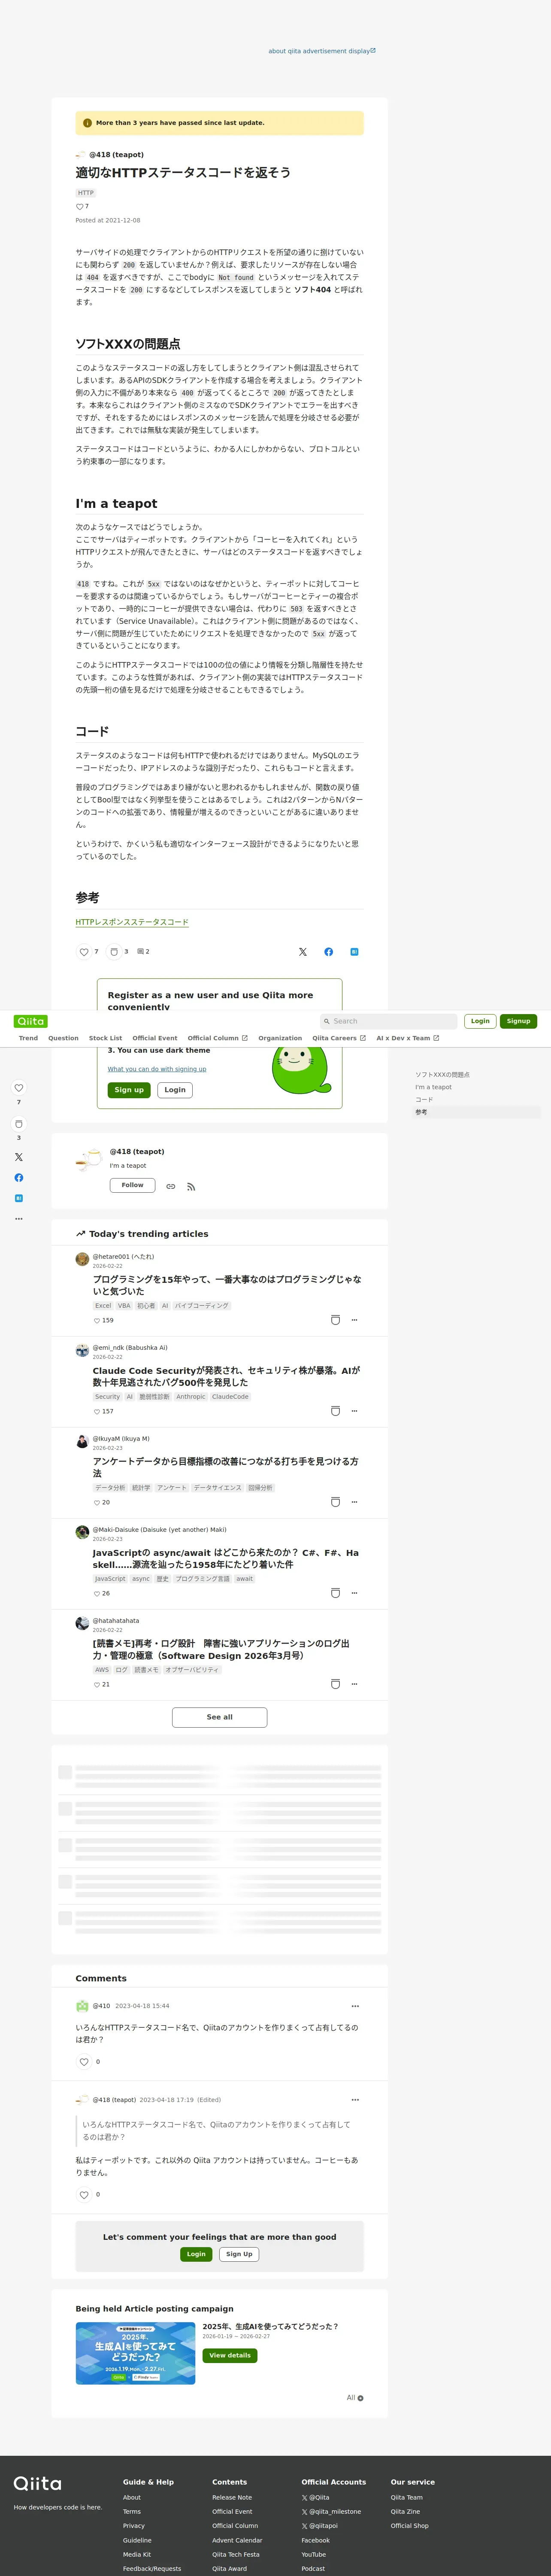Share article on X below article body

303,952
